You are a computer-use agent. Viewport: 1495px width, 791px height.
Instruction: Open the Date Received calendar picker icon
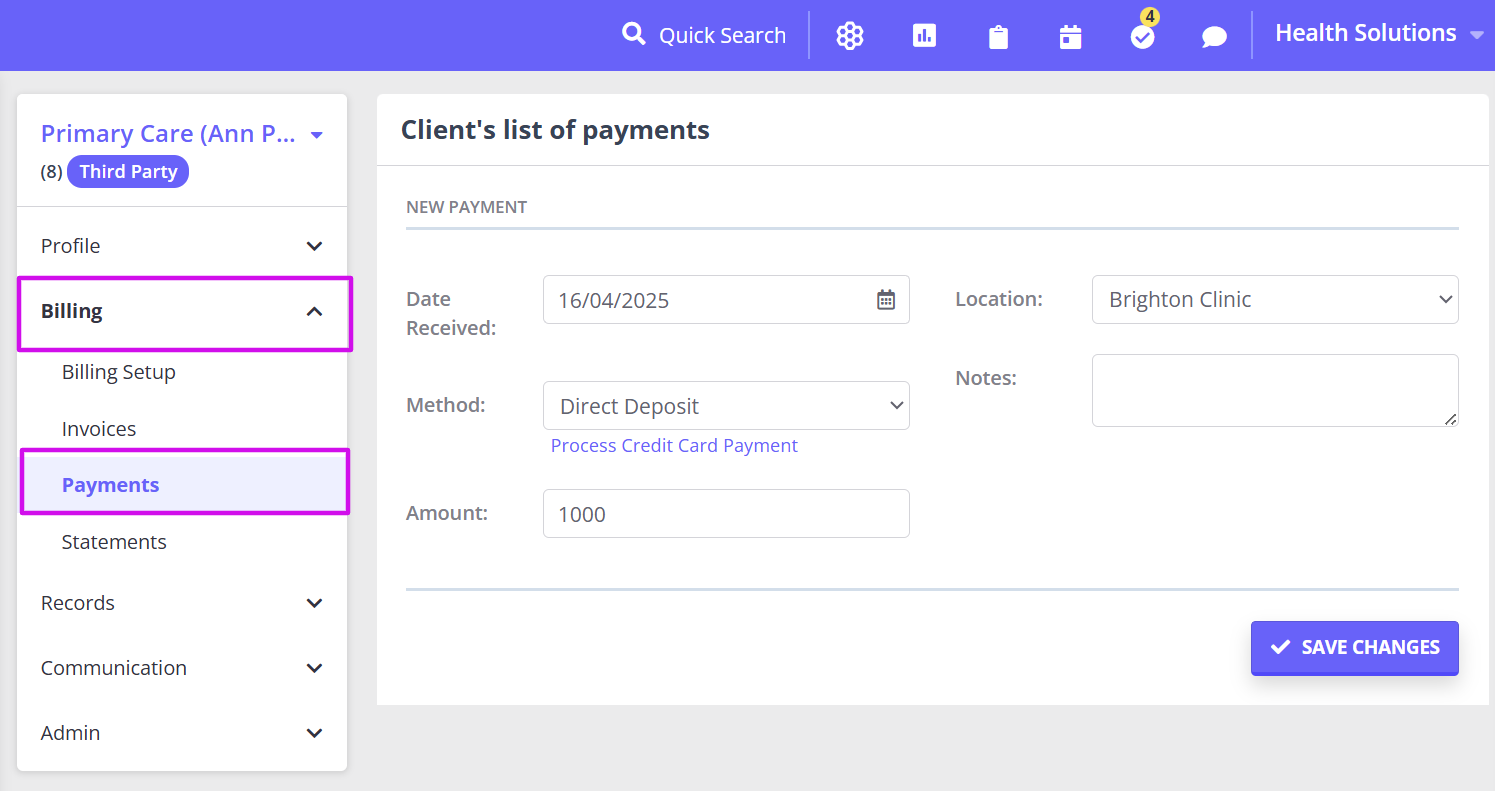click(885, 299)
